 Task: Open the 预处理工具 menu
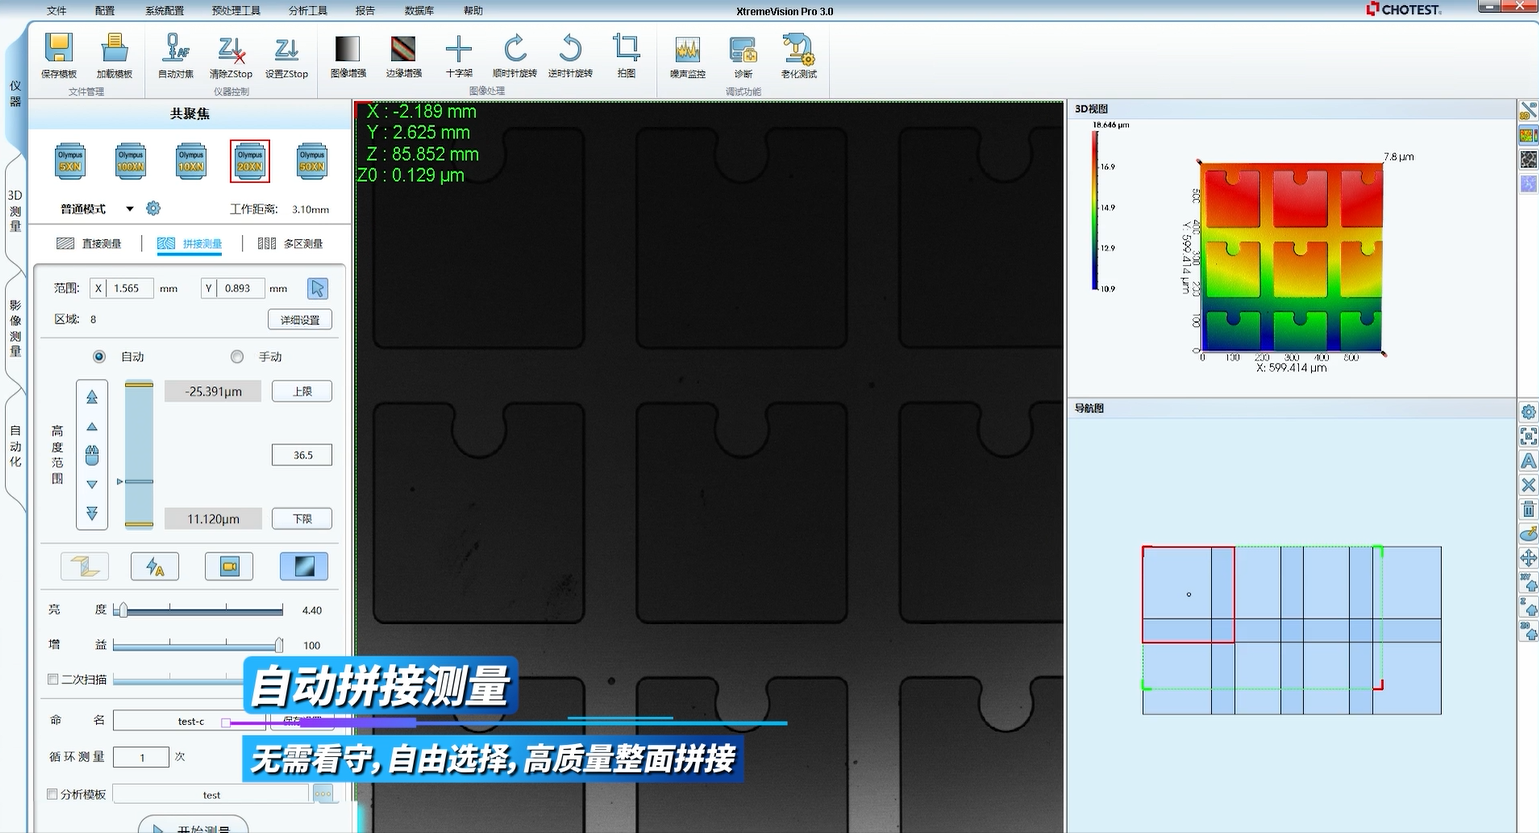point(236,11)
